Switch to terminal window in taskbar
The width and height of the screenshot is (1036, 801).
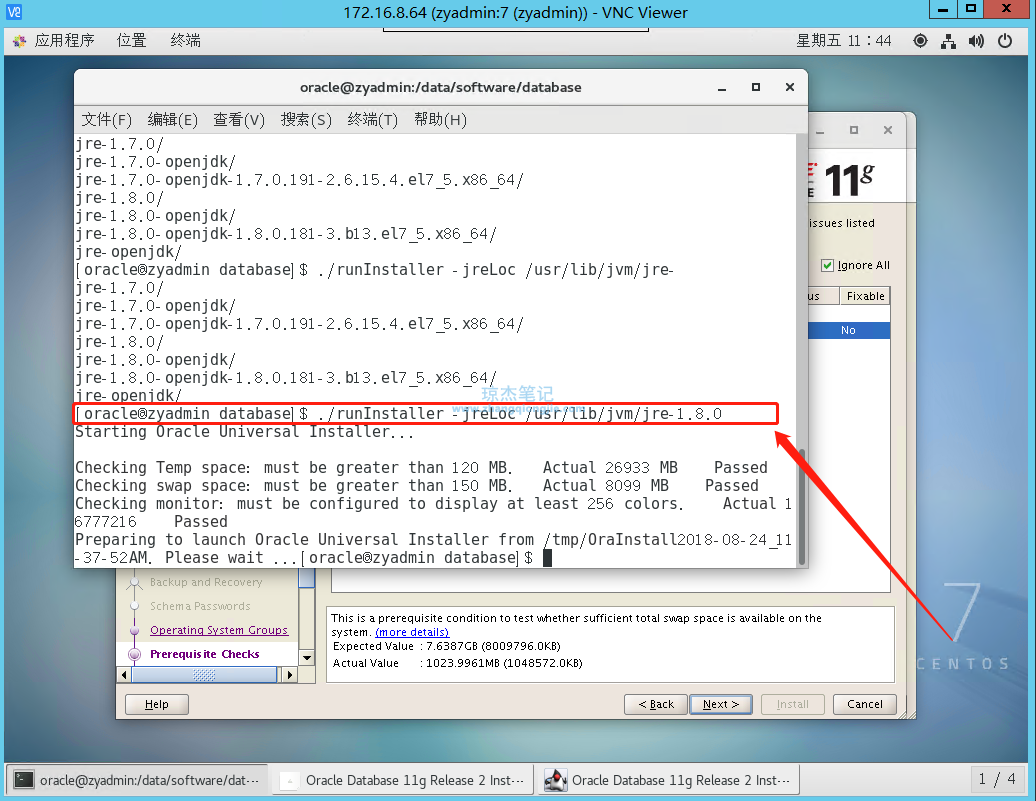pos(137,781)
